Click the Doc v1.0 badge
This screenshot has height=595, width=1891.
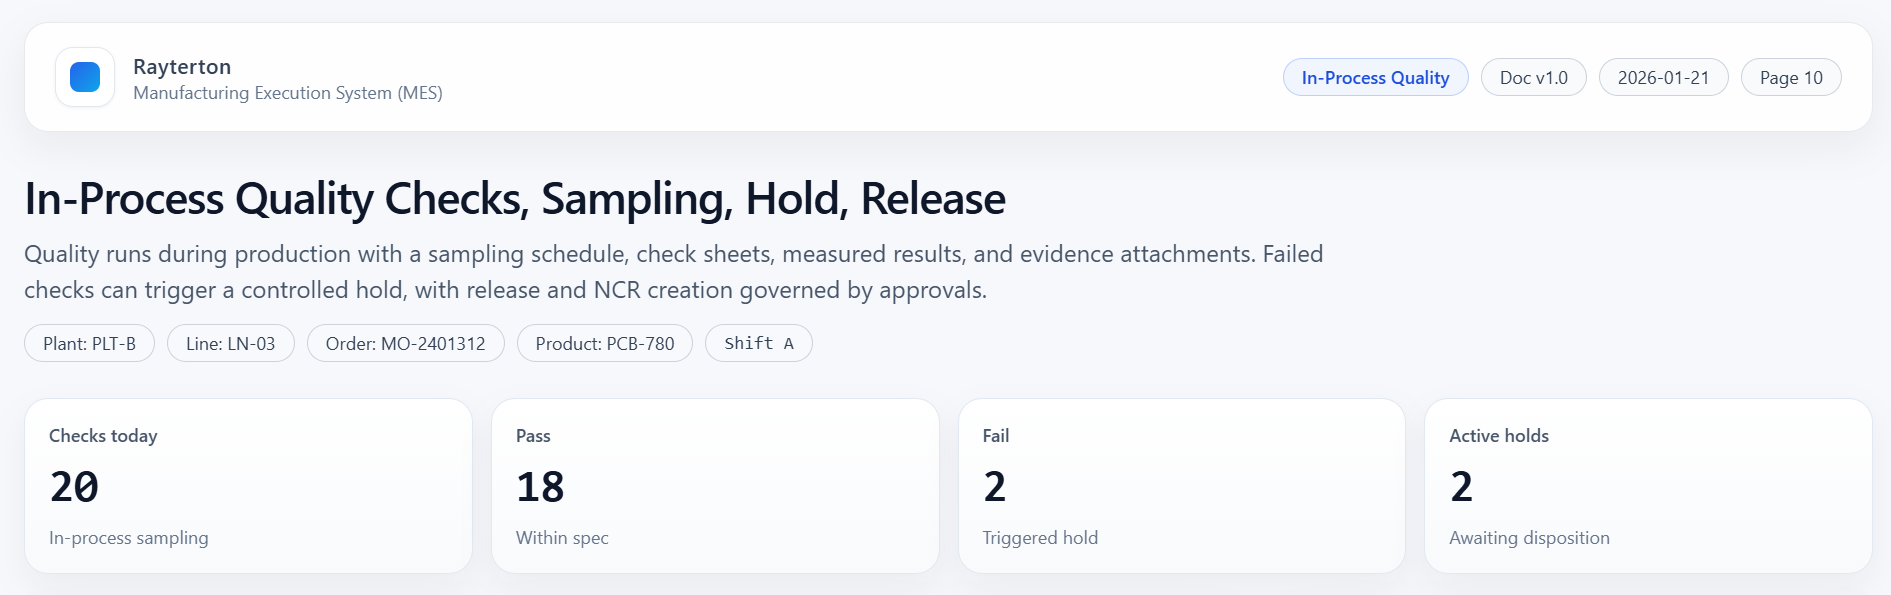[x=1533, y=78]
